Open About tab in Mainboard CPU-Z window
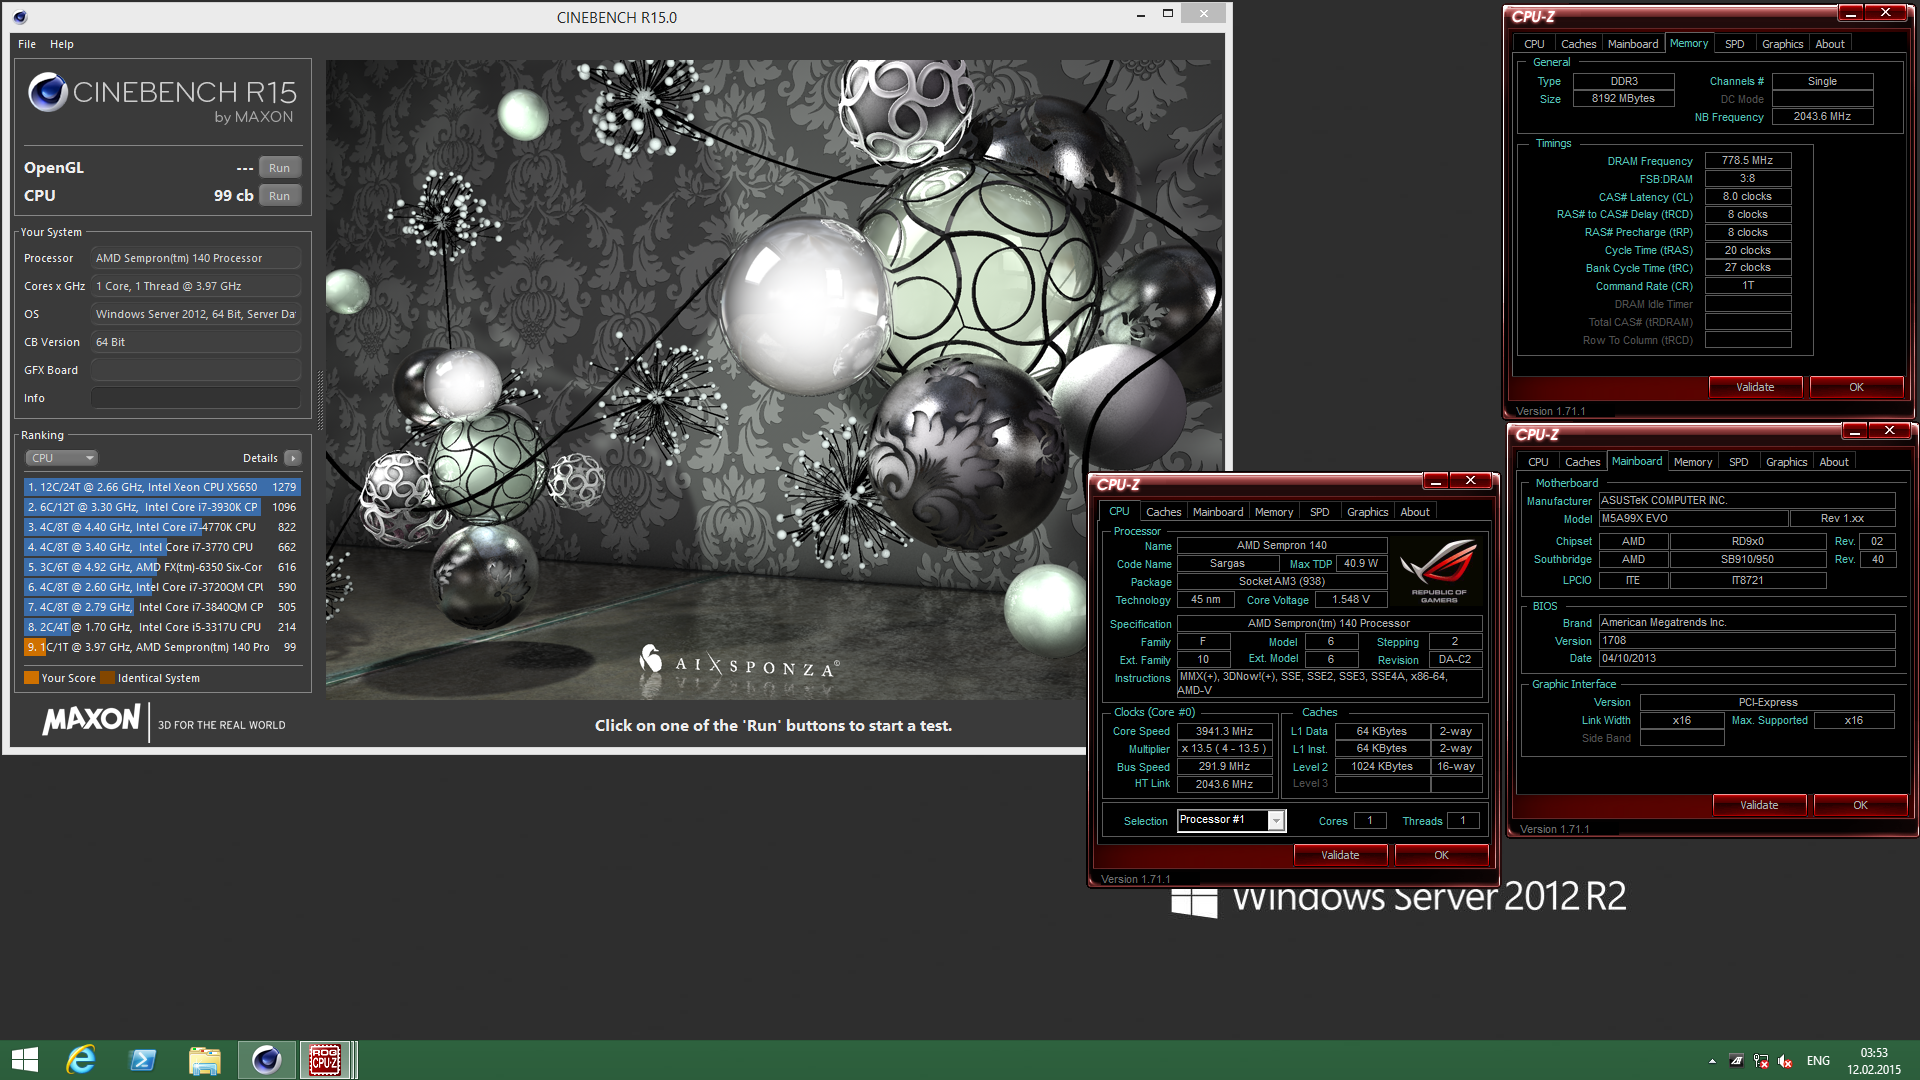Image resolution: width=1920 pixels, height=1080 pixels. (x=1834, y=462)
